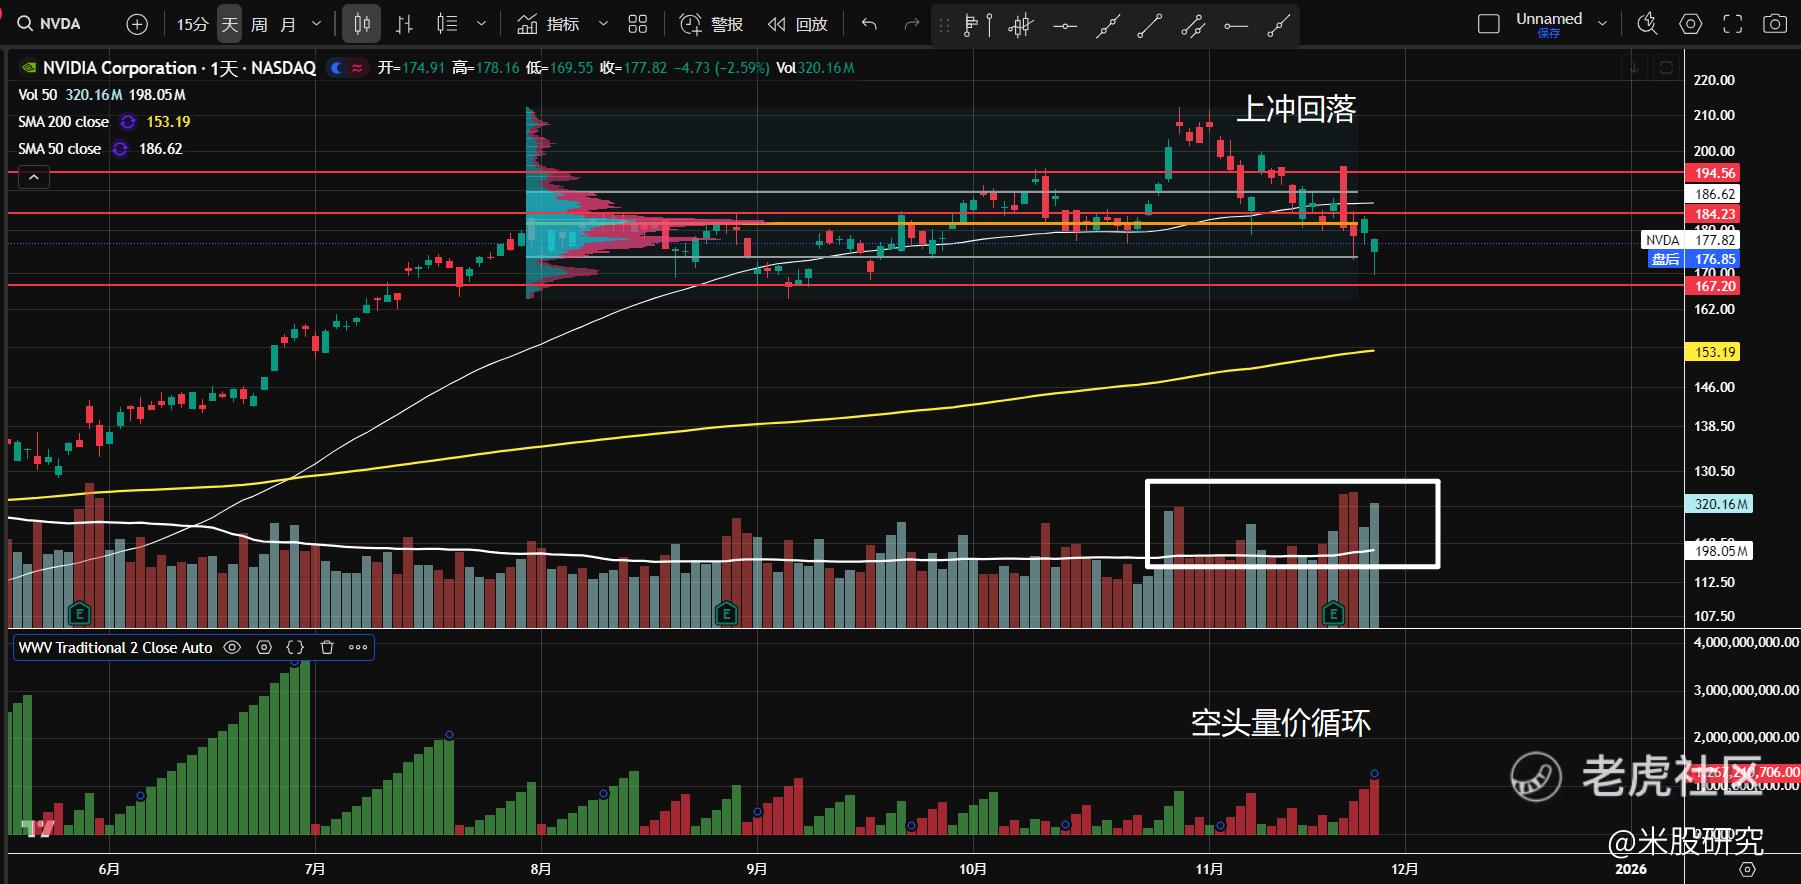
Task: Expand the favorite indicators dropdown arrow
Action: pos(603,24)
